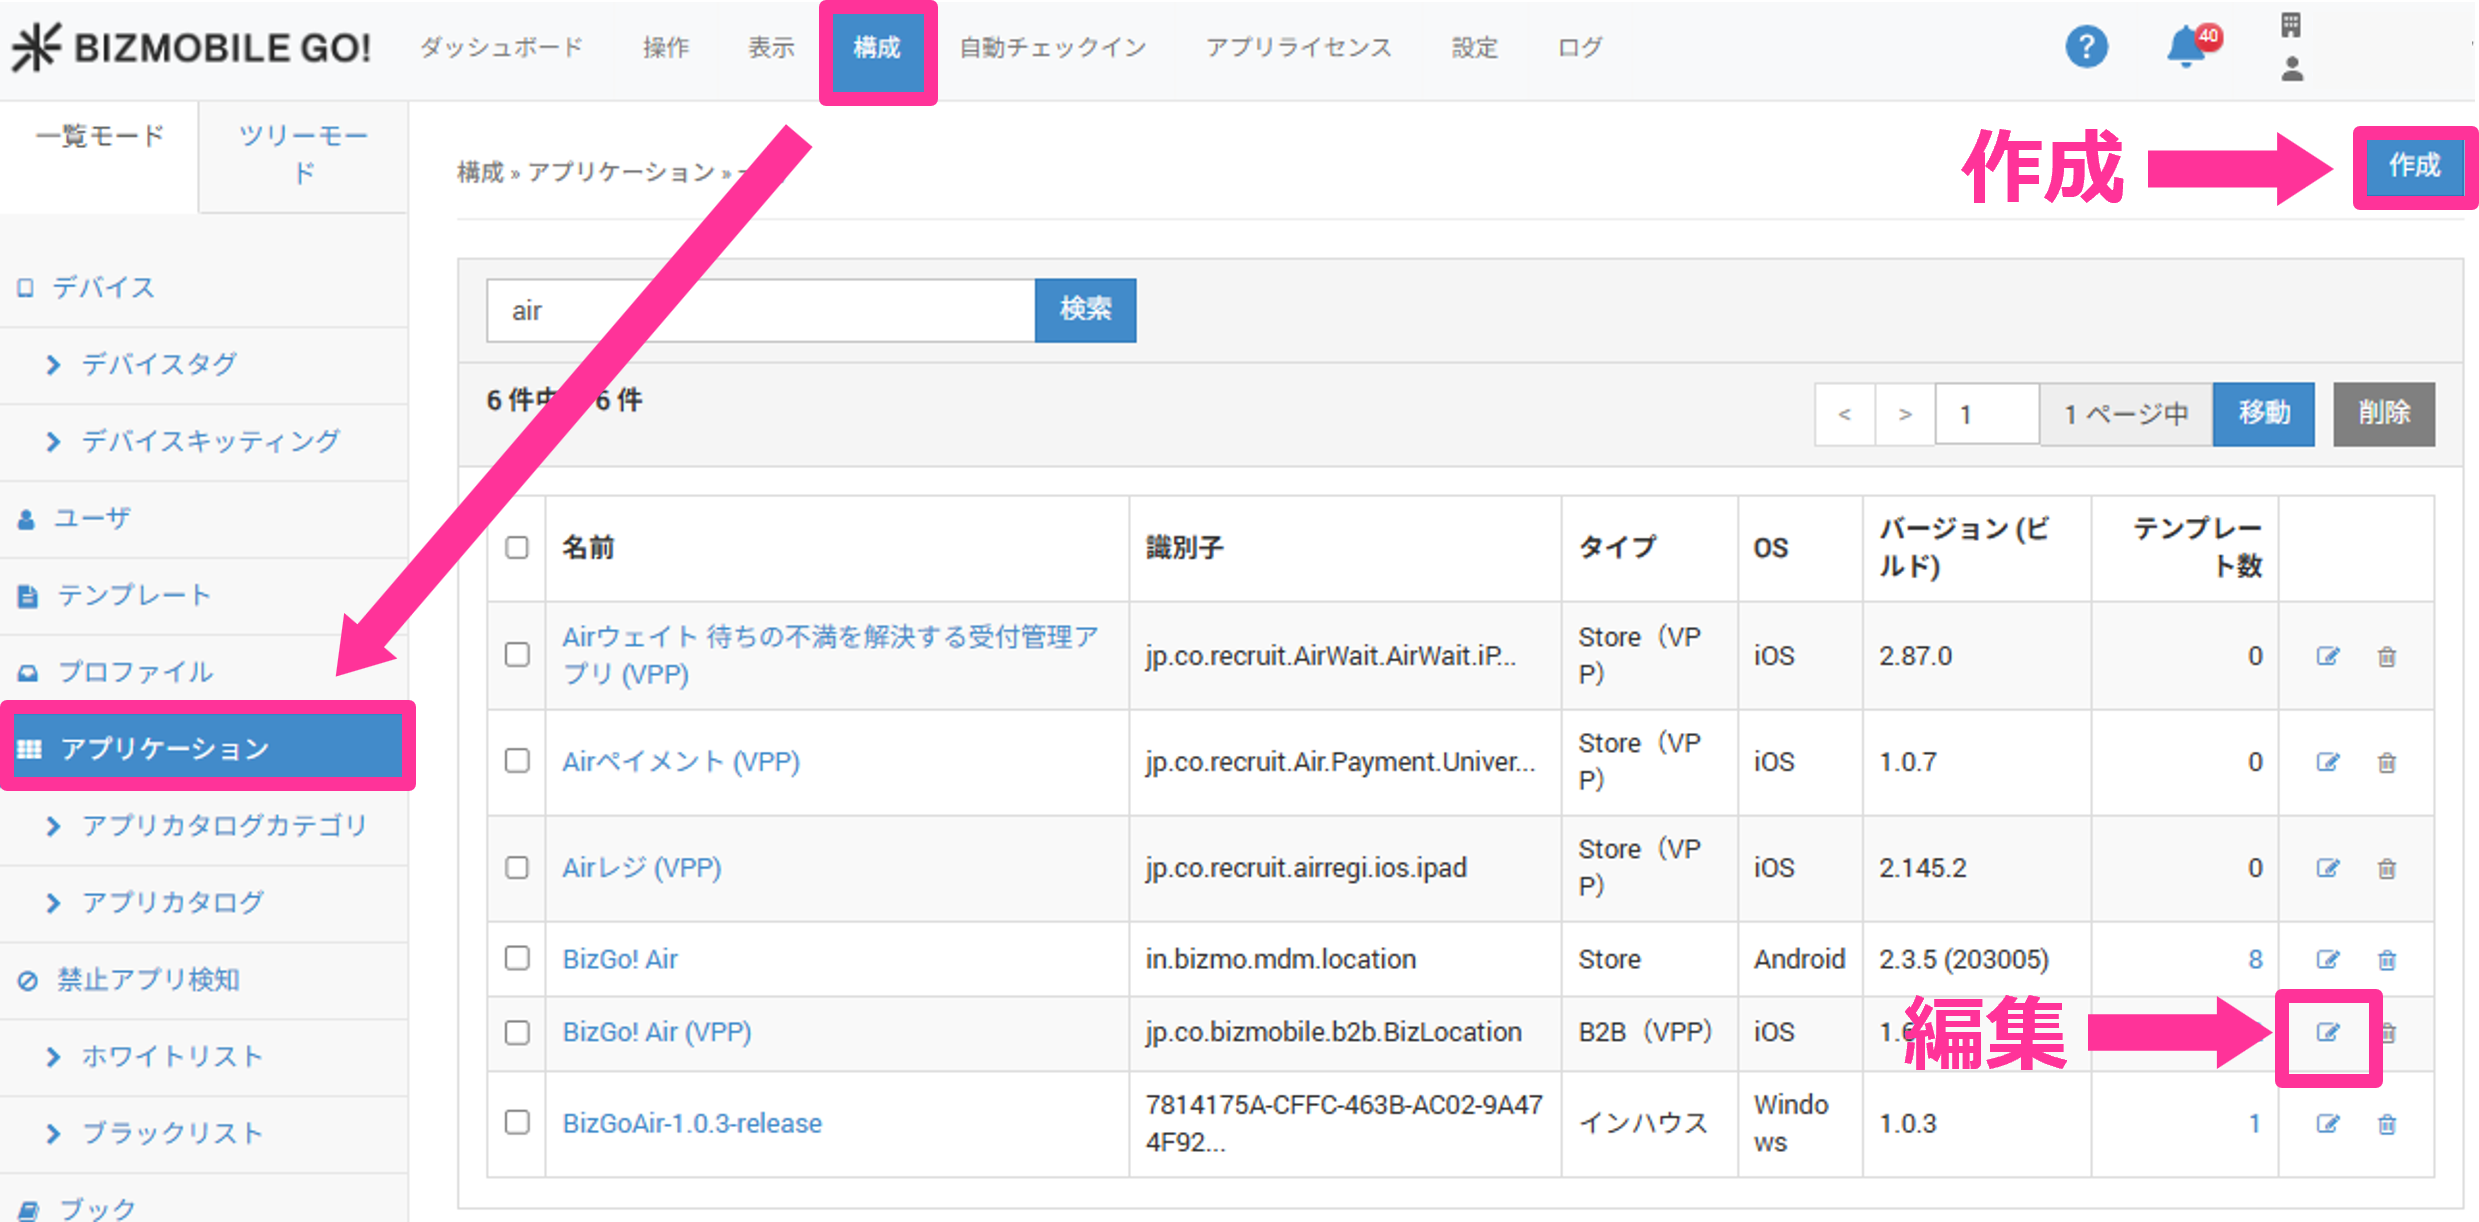Click the next page arrow in pagination
The width and height of the screenshot is (2479, 1222).
pos(1905,414)
